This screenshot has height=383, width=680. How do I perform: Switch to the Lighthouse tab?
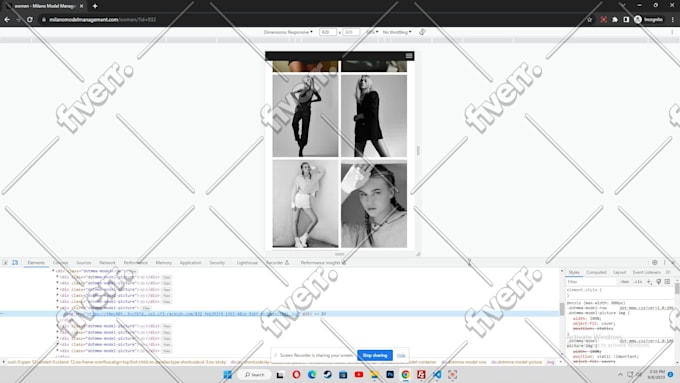coord(247,262)
